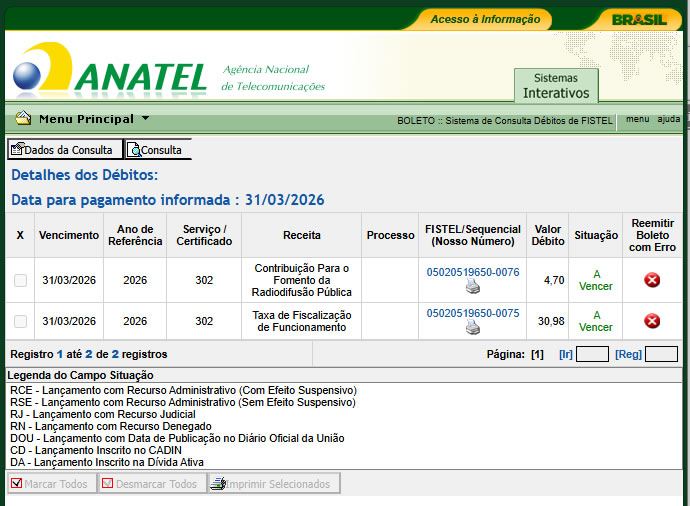This screenshot has width=690, height=506.
Task: Open the FISTEL number 05020519650-0076 link
Action: [x=473, y=272]
